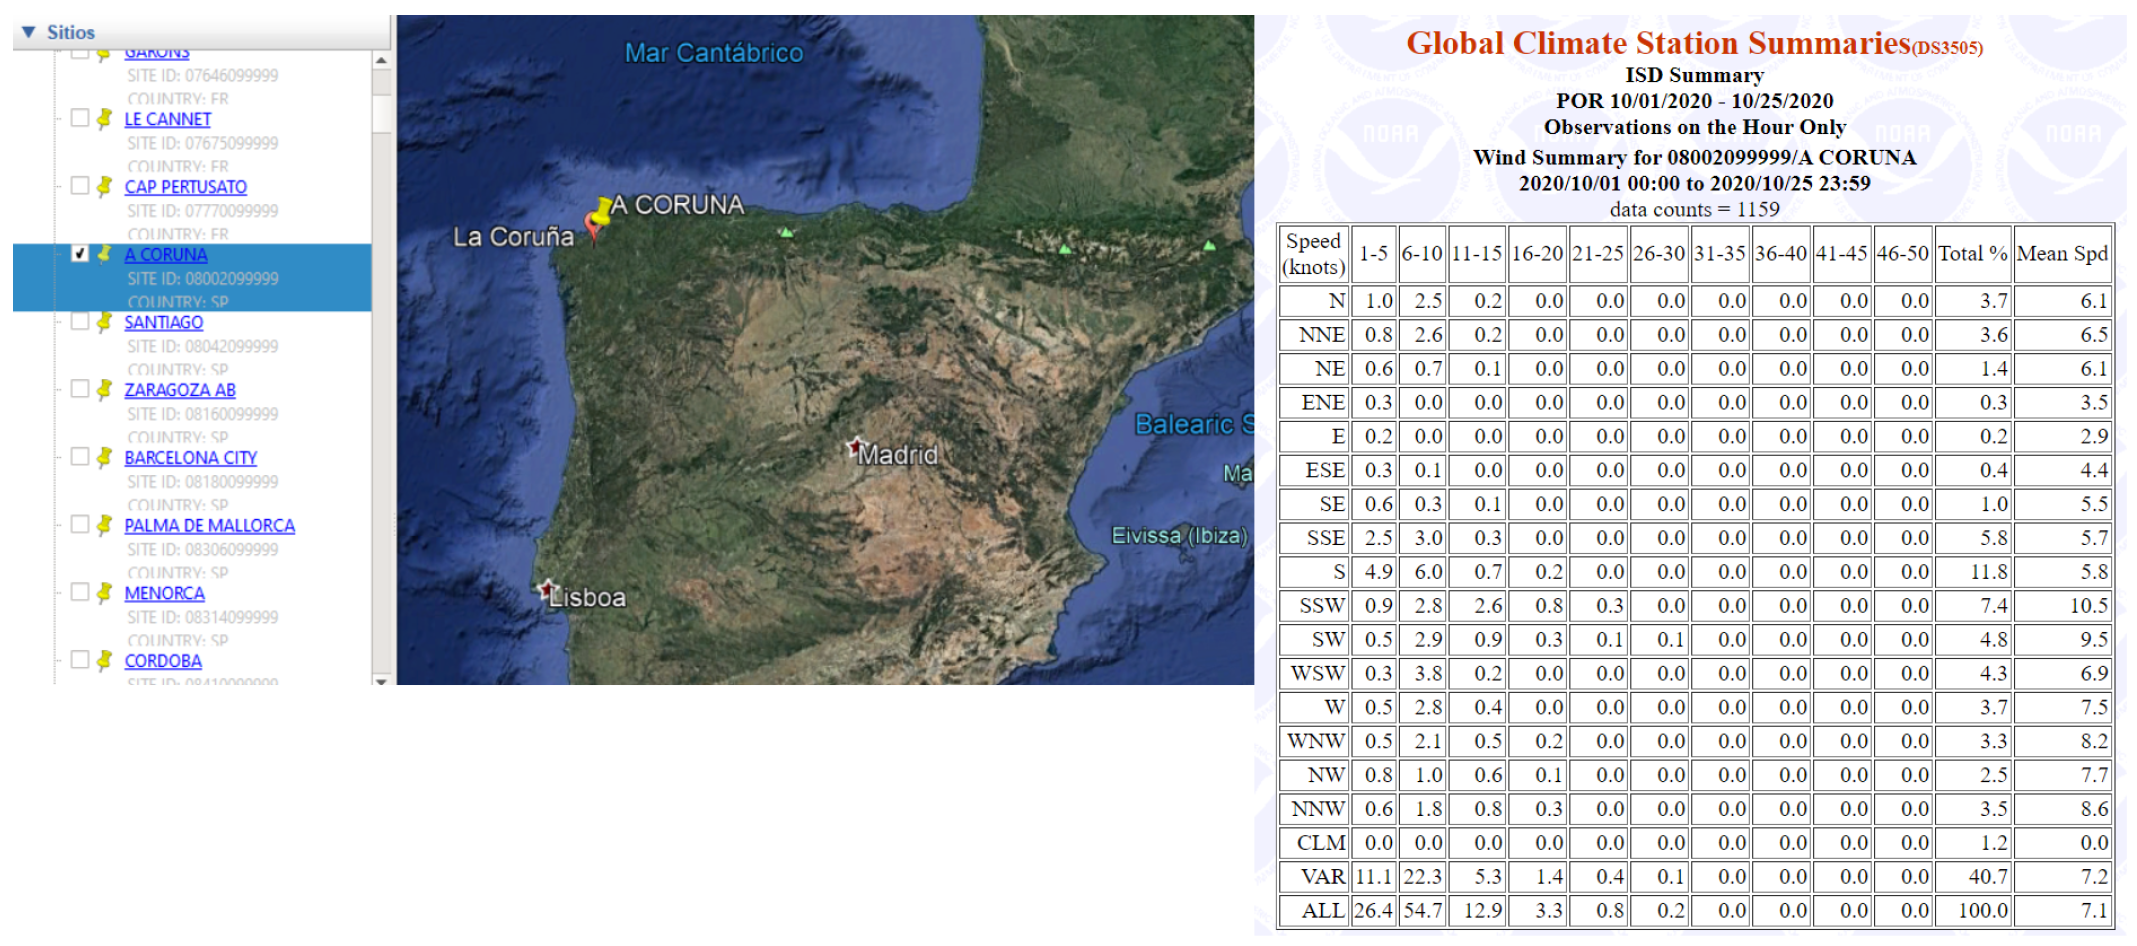Check the SANTIAGO checkbox
2137x946 pixels.
tap(80, 321)
